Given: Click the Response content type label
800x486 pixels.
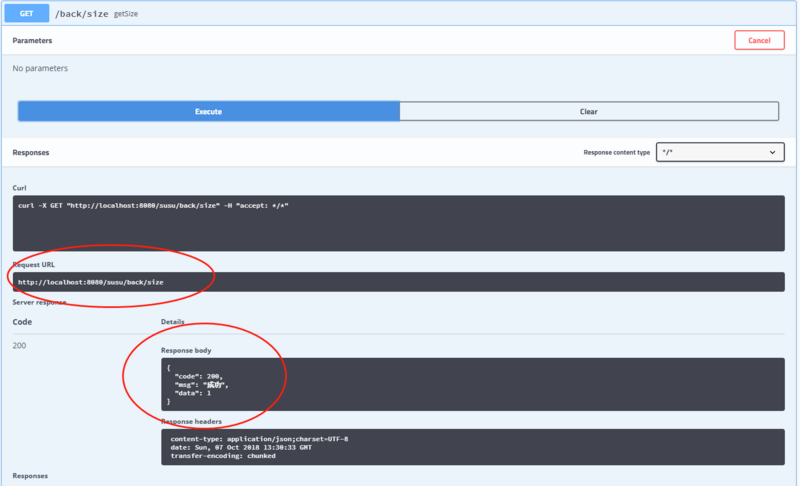Looking at the screenshot, I should coord(616,152).
